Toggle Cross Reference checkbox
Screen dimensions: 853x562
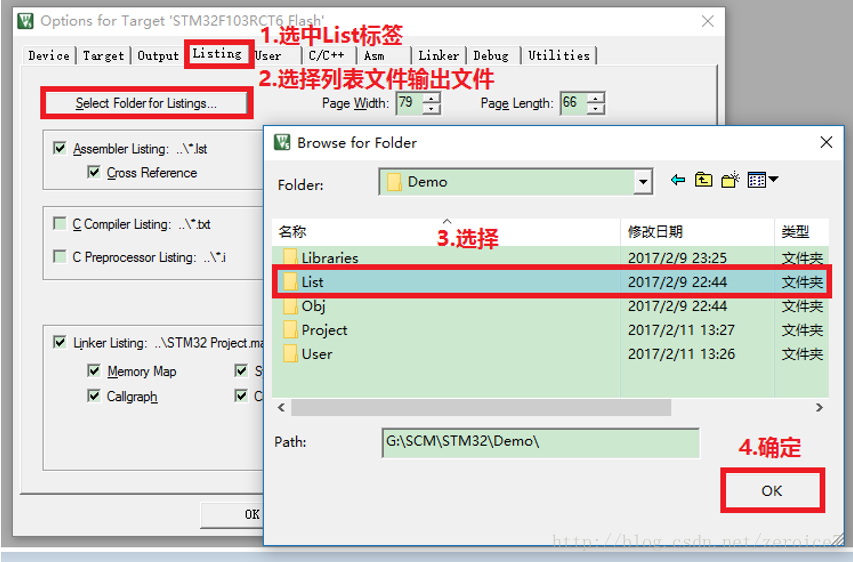click(x=94, y=172)
